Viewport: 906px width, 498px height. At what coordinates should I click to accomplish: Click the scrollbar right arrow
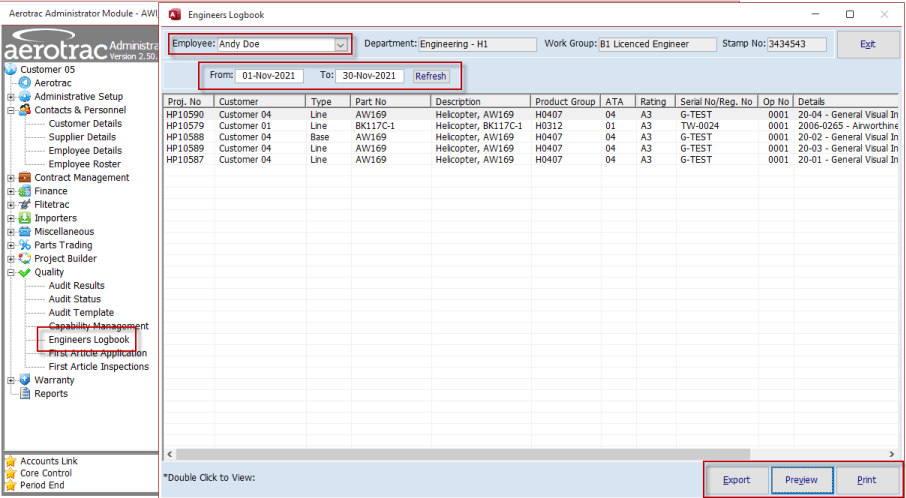pos(894,454)
